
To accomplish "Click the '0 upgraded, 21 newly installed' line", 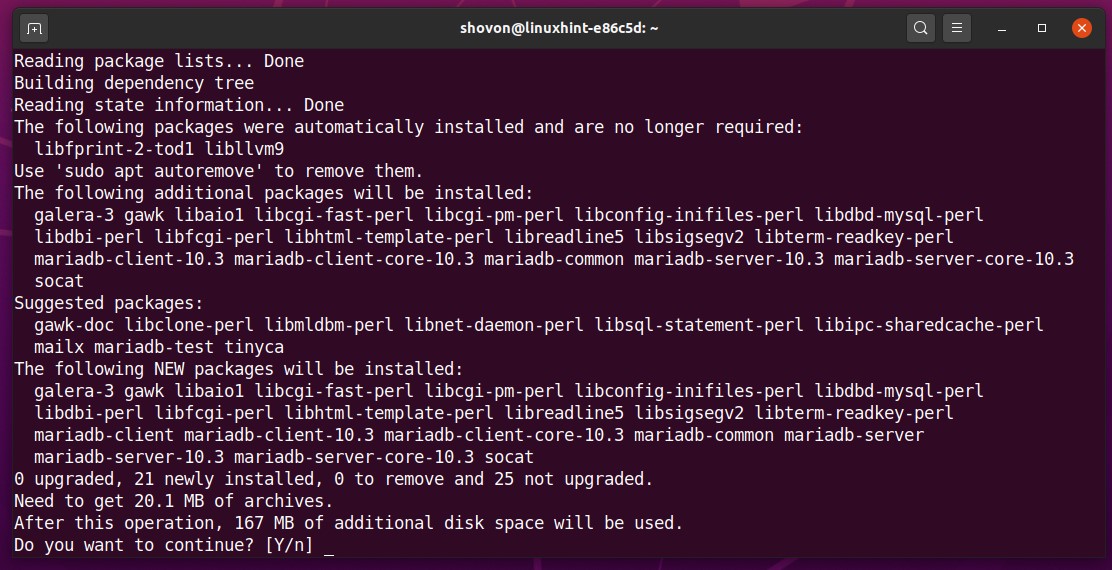I will click(333, 479).
